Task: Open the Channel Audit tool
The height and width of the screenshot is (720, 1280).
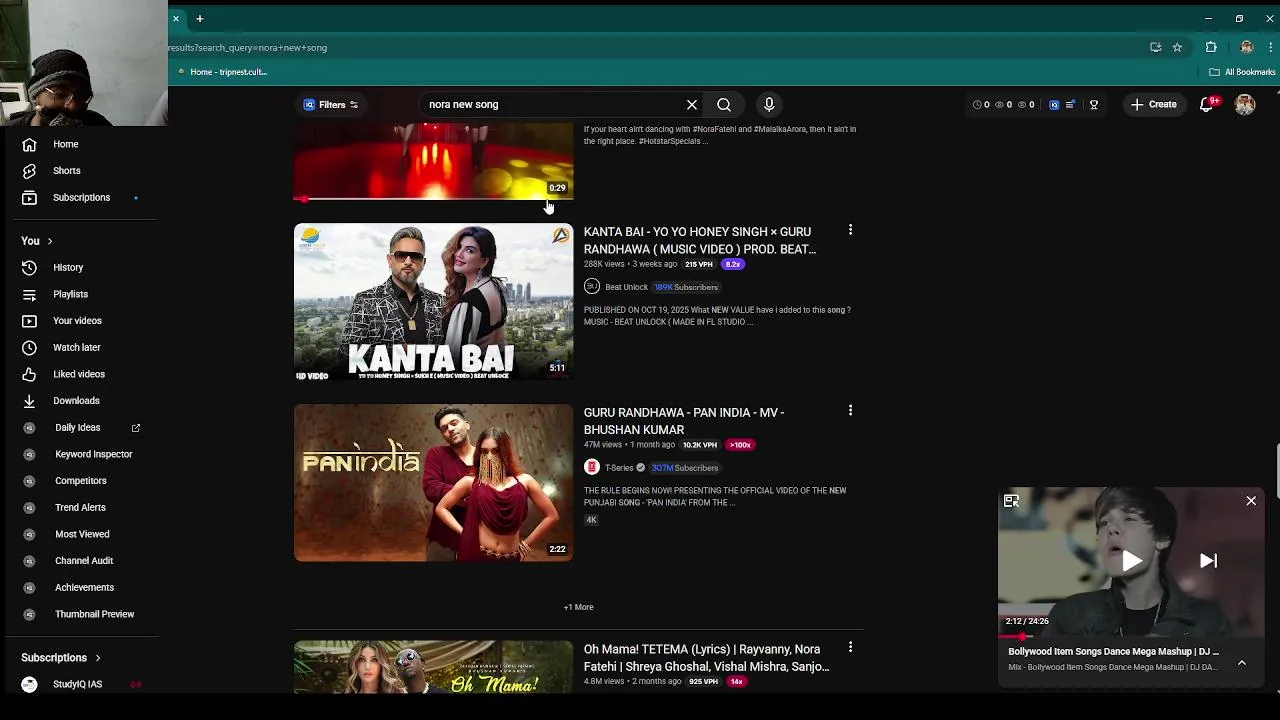Action: pyautogui.click(x=84, y=561)
